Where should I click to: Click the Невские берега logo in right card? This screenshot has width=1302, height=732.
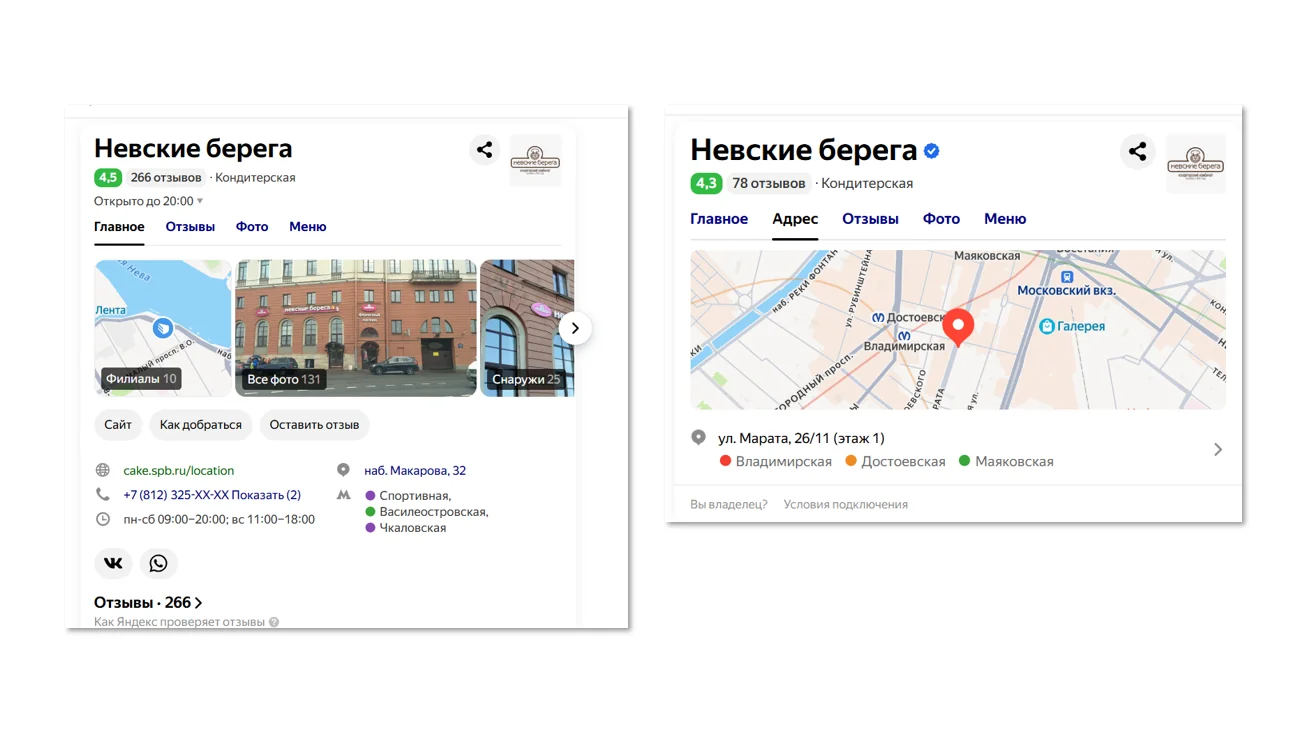tap(1195, 162)
